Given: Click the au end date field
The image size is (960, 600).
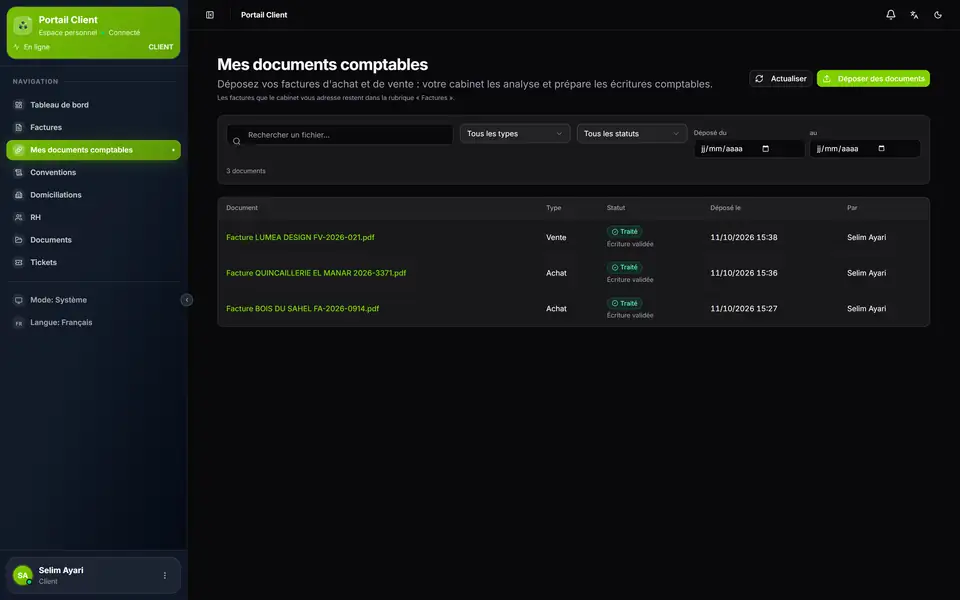Looking at the screenshot, I should tap(864, 149).
